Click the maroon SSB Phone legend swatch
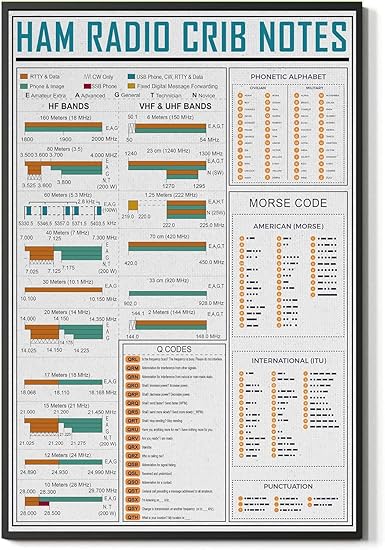Image resolution: width=385 pixels, height=550 pixels. (x=87, y=86)
